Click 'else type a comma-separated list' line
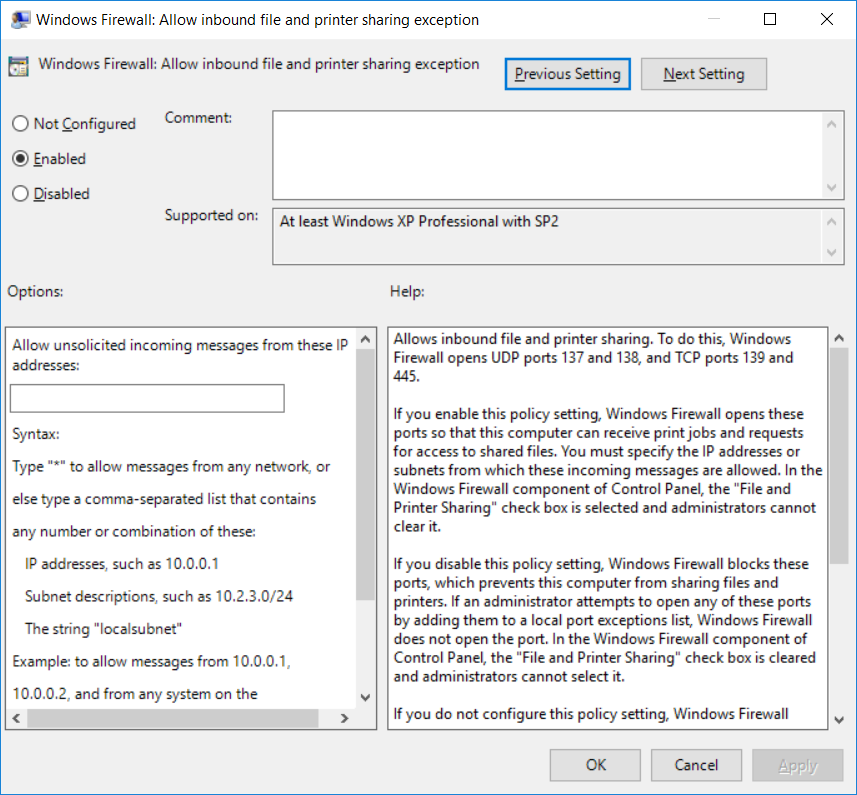 [x=164, y=499]
